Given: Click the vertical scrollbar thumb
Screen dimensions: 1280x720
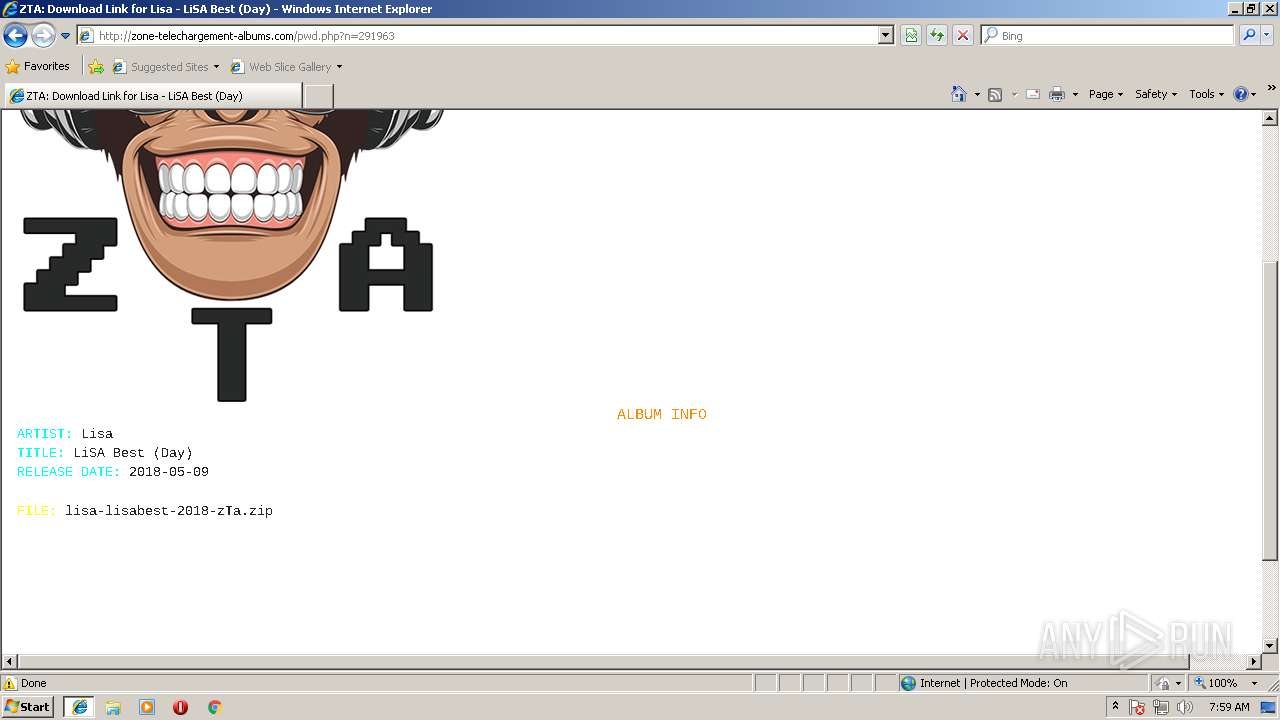Looking at the screenshot, I should [x=1270, y=410].
